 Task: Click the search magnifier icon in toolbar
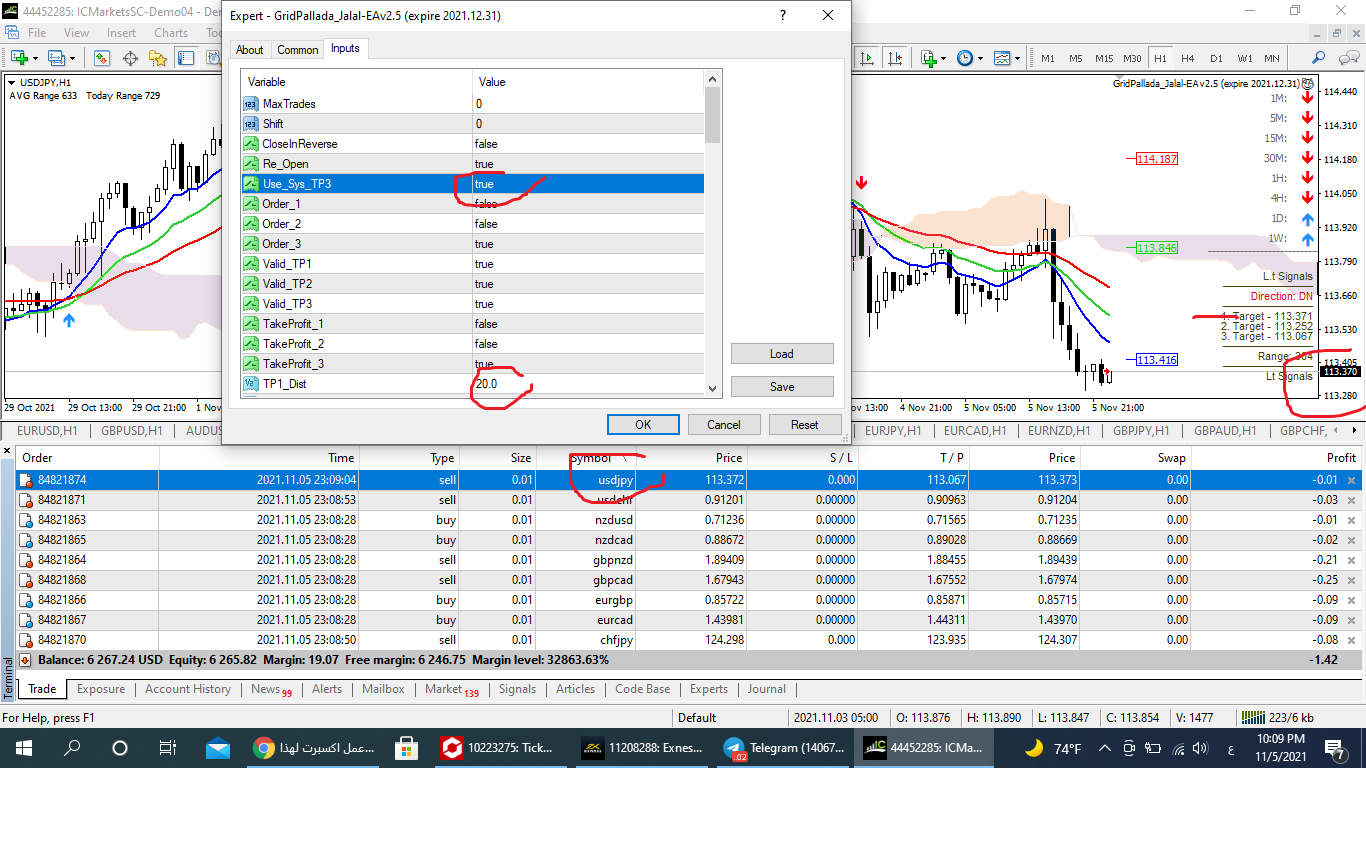pos(1319,58)
